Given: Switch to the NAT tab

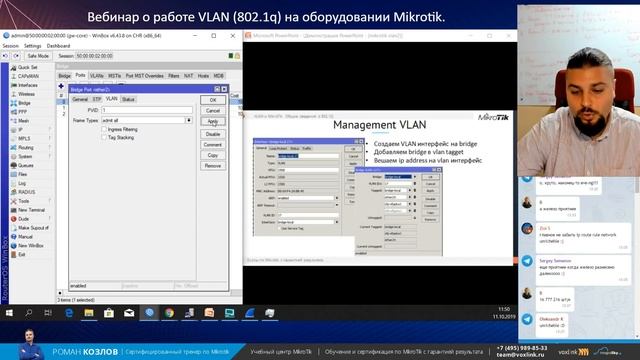Looking at the screenshot, I should [x=189, y=76].
